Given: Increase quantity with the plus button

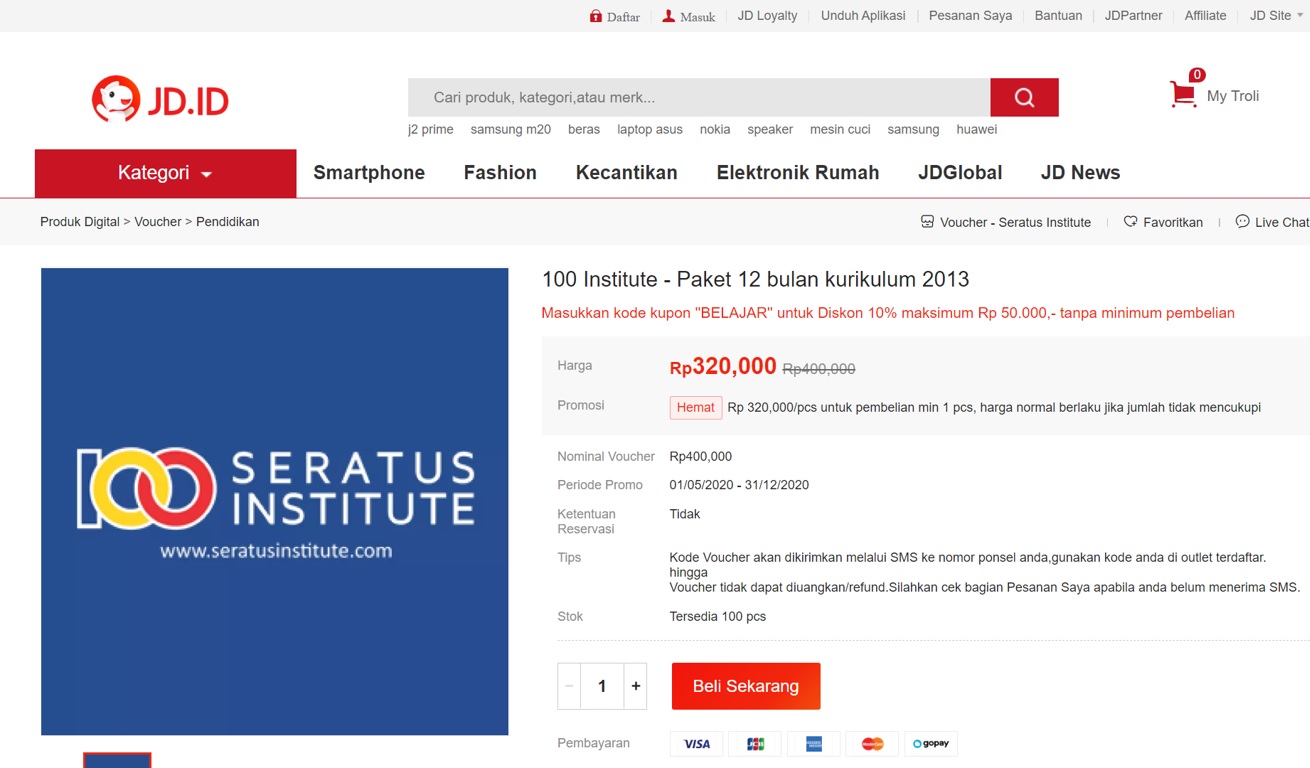Looking at the screenshot, I should (x=635, y=686).
